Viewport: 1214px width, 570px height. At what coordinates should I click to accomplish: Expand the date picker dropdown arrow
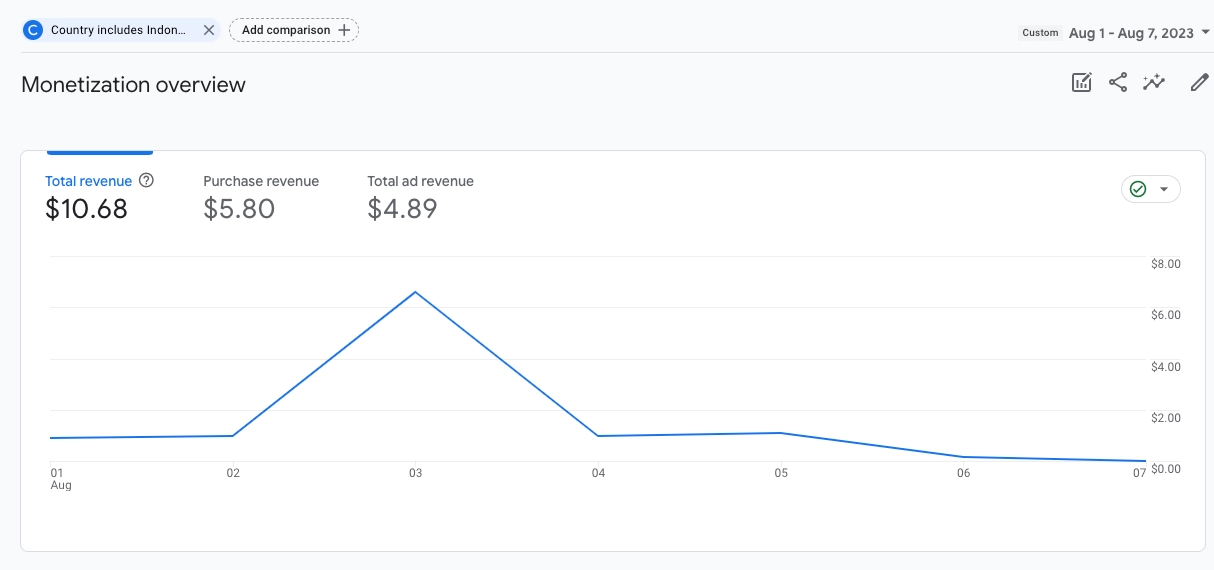(x=1205, y=33)
